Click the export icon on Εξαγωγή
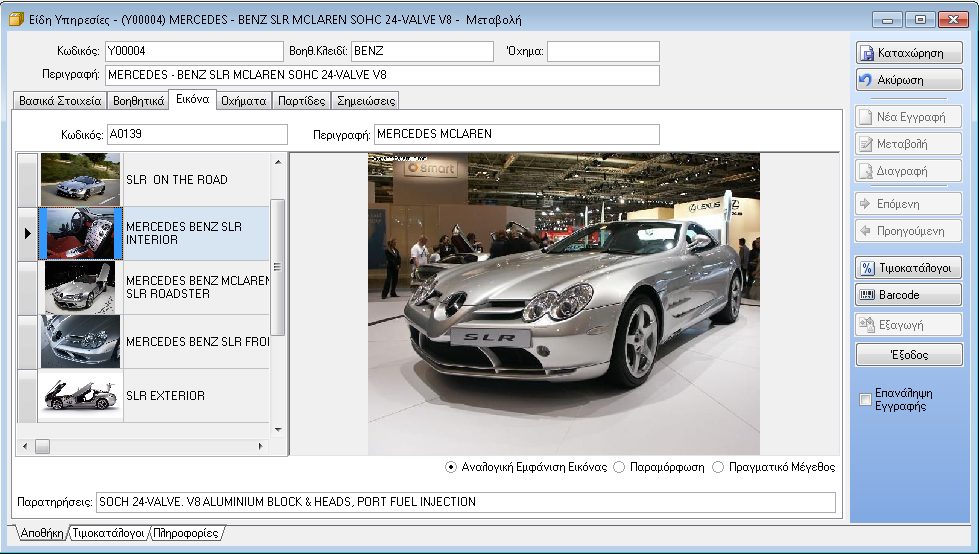The image size is (979, 554). pos(867,325)
